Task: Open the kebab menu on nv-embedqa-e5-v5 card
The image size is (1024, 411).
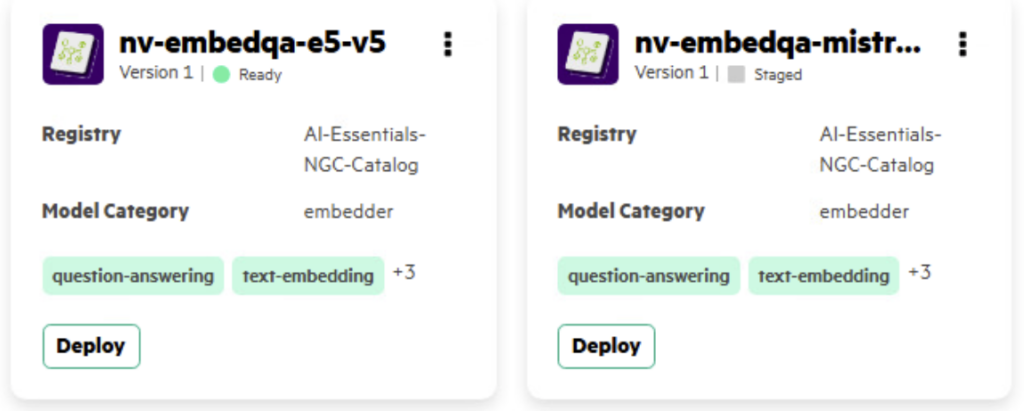Action: [447, 44]
